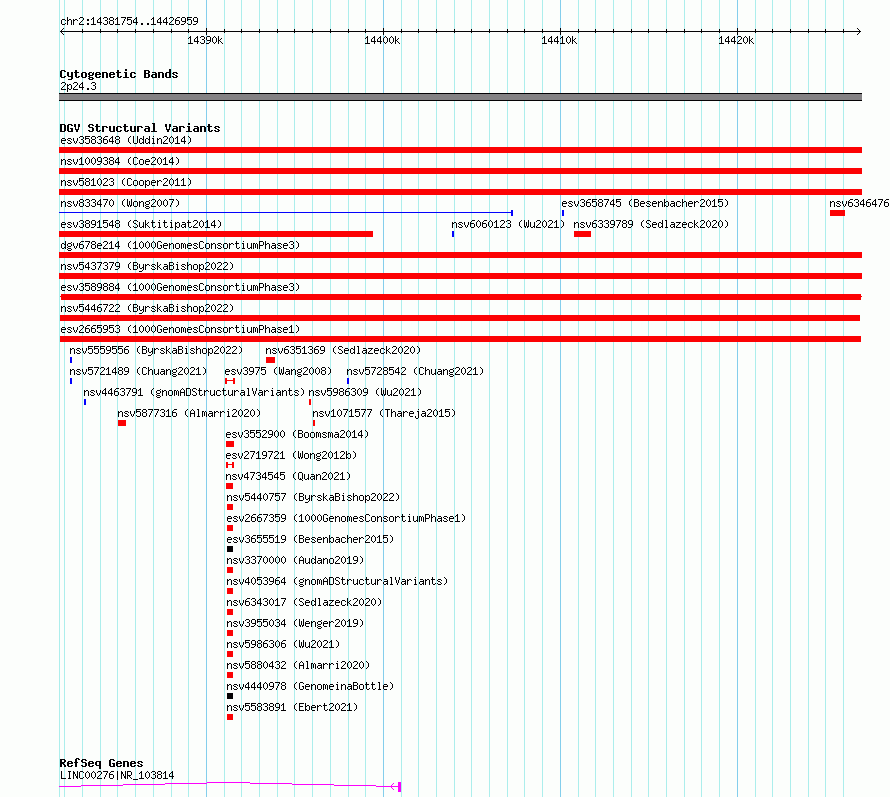Click the red glyph under nsv5583891

click(230, 717)
